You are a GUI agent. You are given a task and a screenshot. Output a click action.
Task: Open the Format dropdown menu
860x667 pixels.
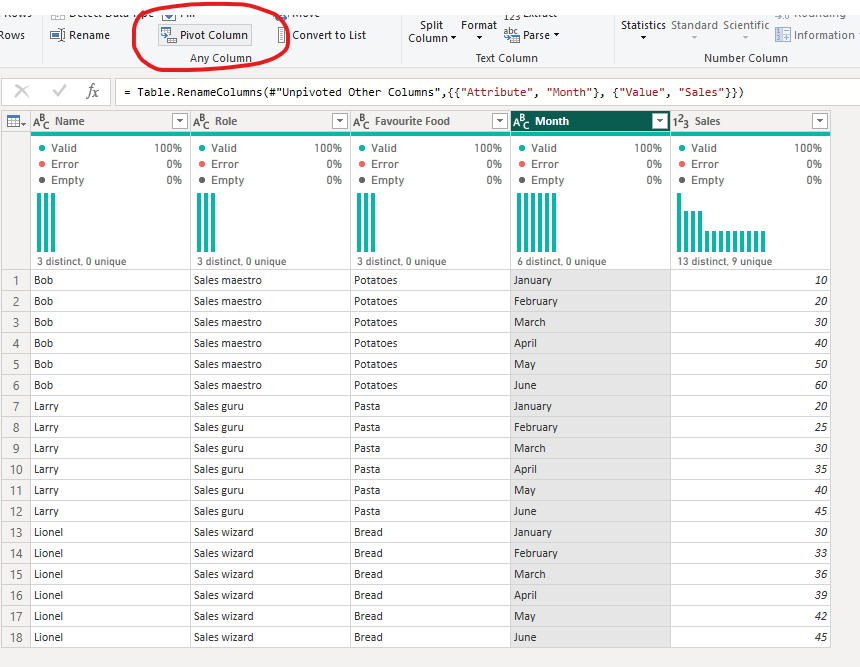(479, 30)
